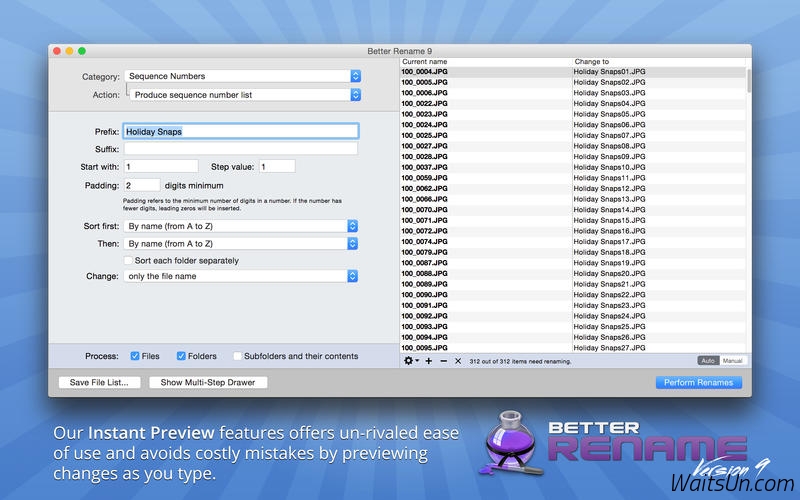Click the Perform Renames button
800x500 pixels.
tap(698, 383)
